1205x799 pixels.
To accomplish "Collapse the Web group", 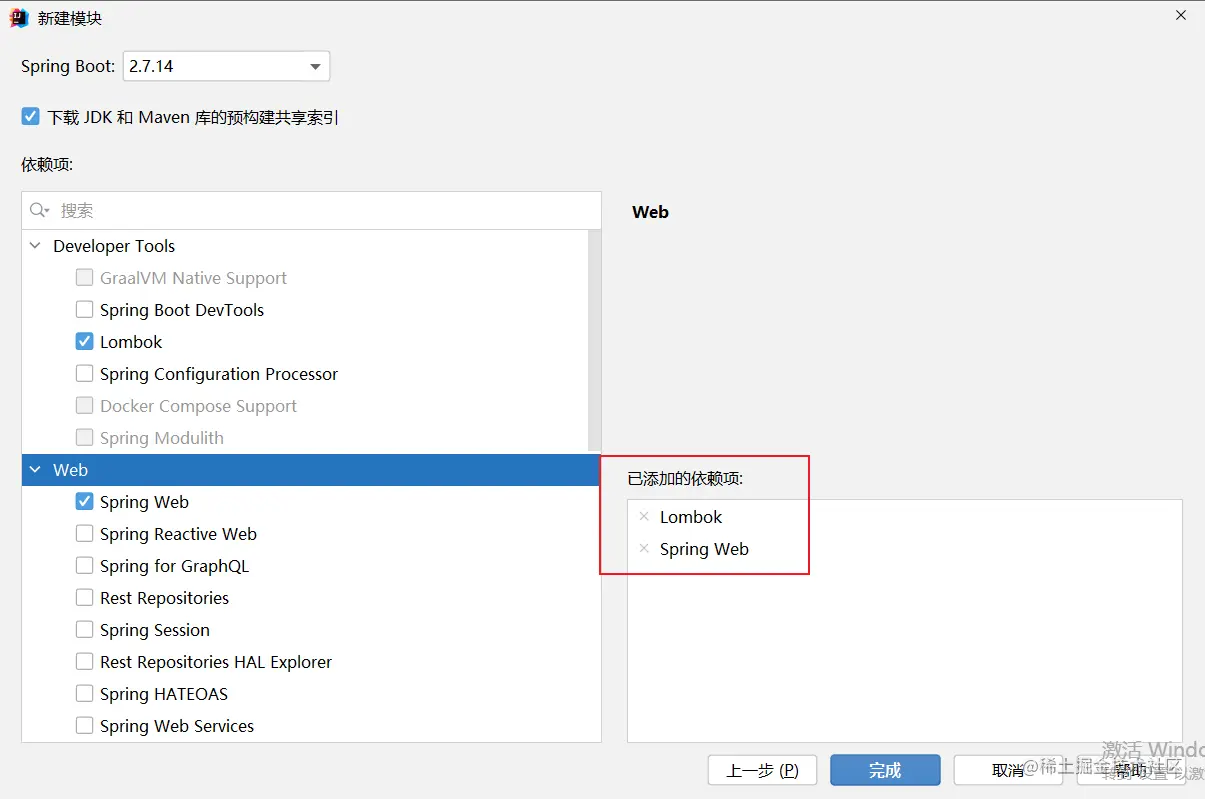I will point(36,470).
